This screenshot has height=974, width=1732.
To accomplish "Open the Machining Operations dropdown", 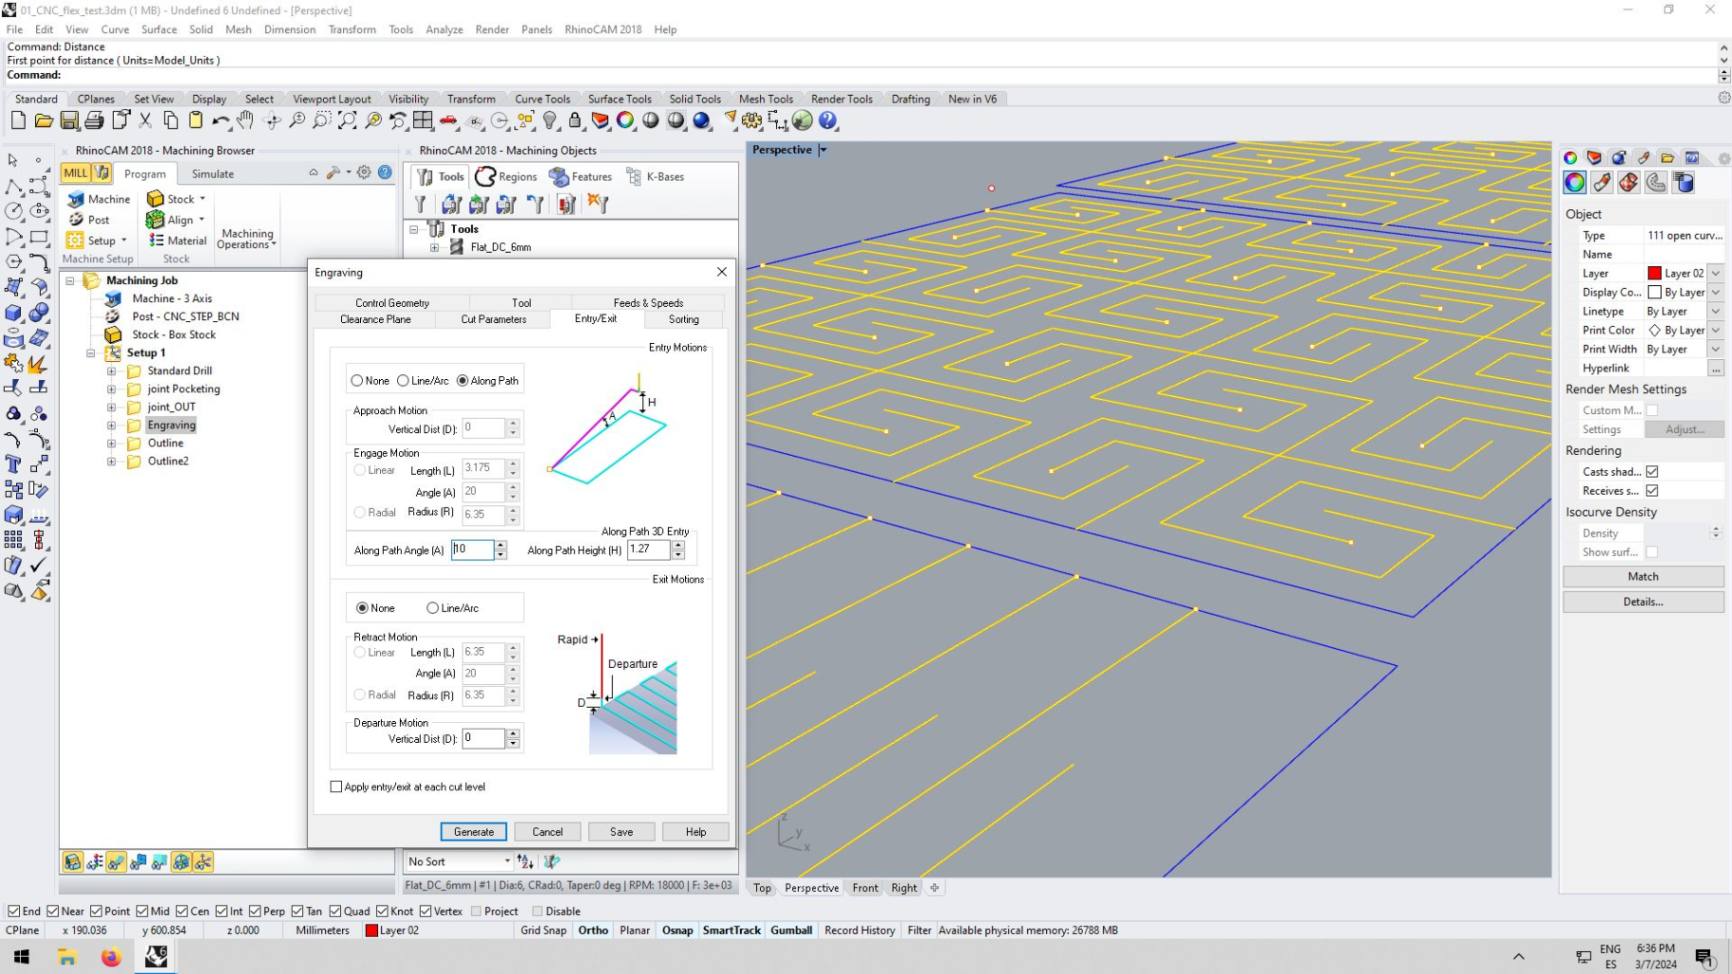I will tap(246, 239).
